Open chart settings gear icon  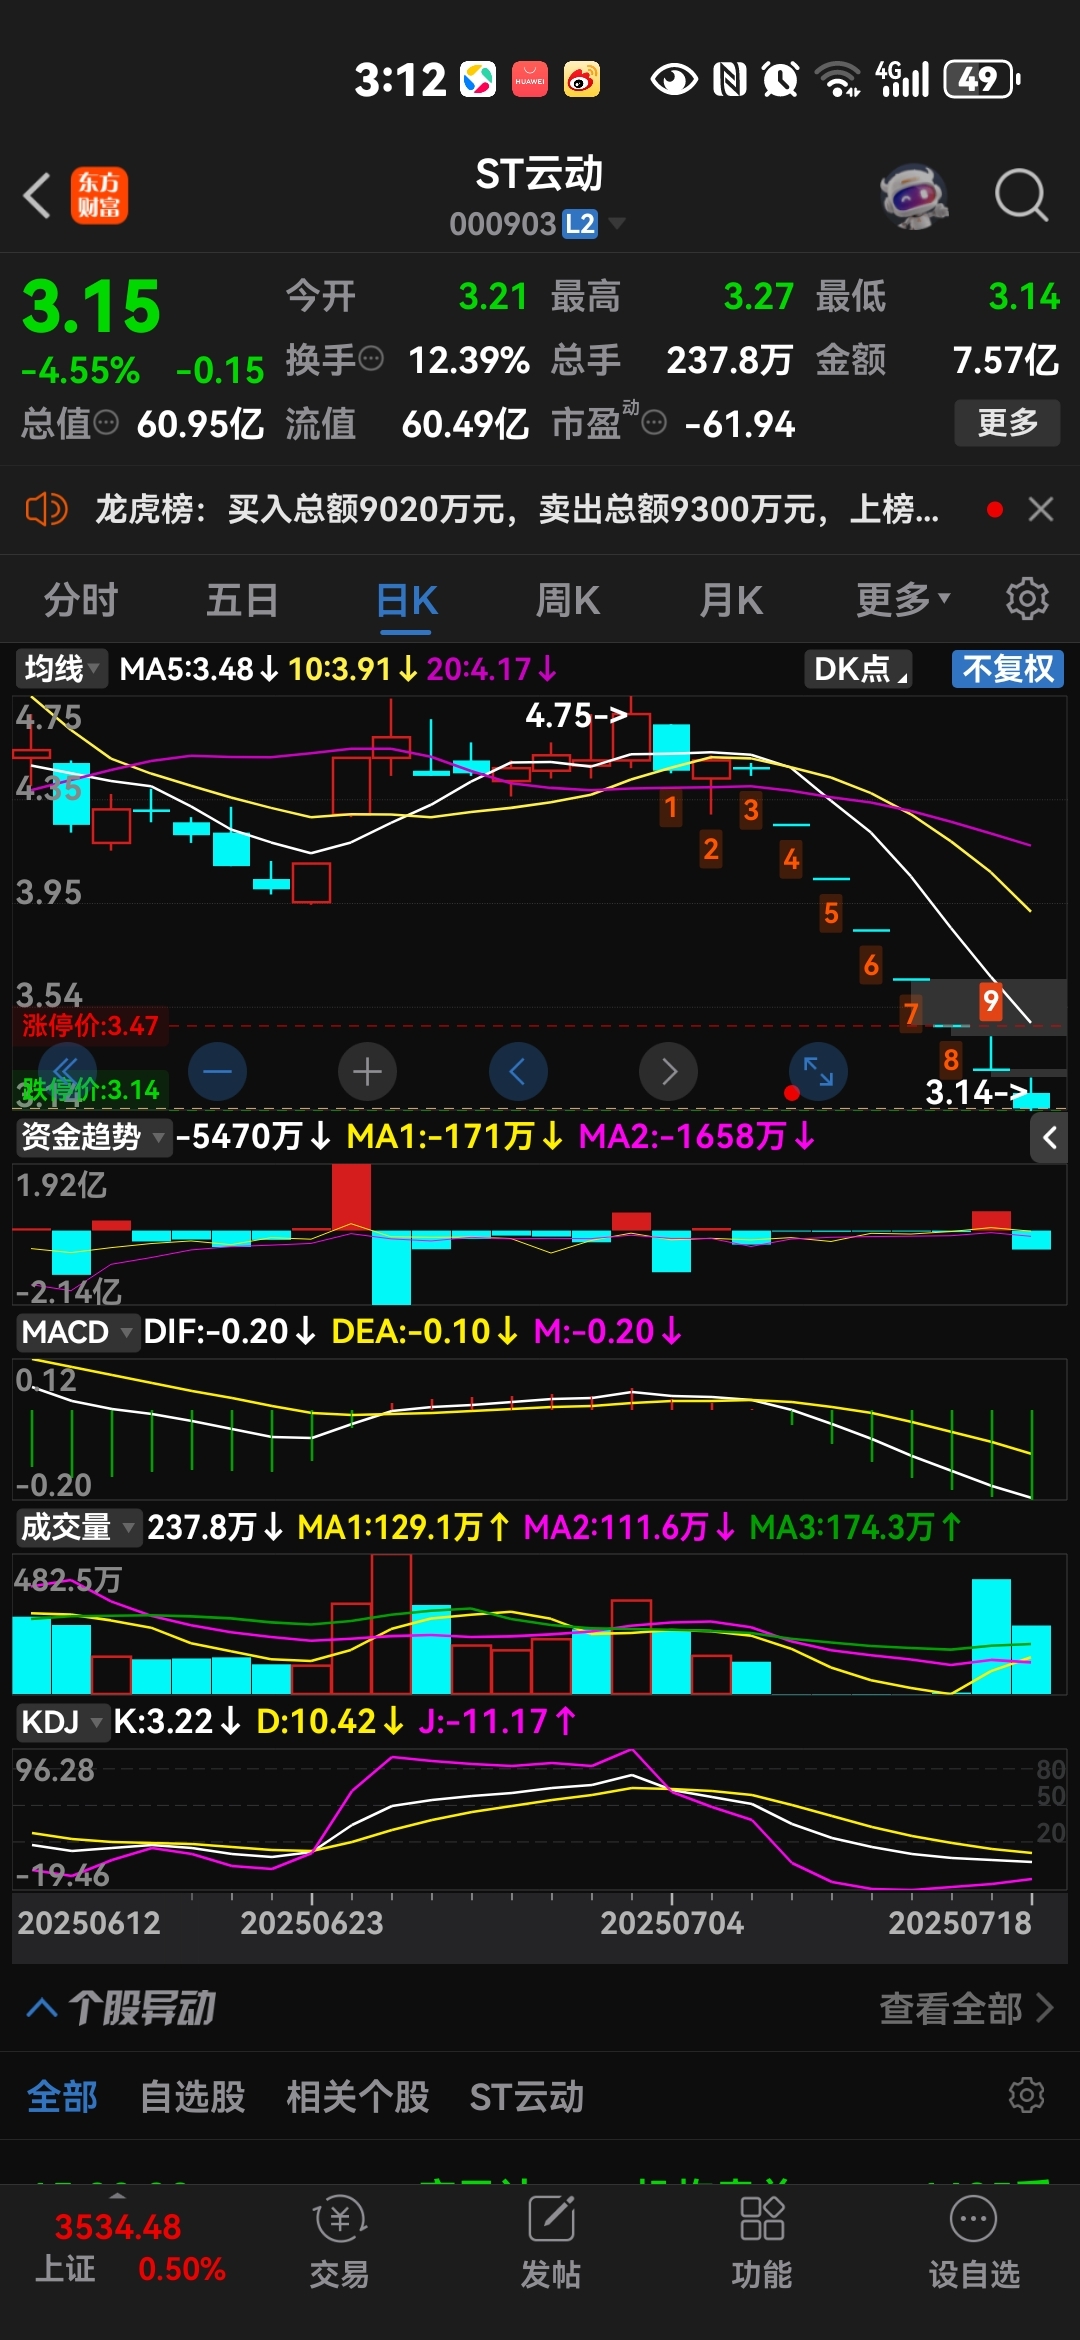pyautogui.click(x=1027, y=599)
